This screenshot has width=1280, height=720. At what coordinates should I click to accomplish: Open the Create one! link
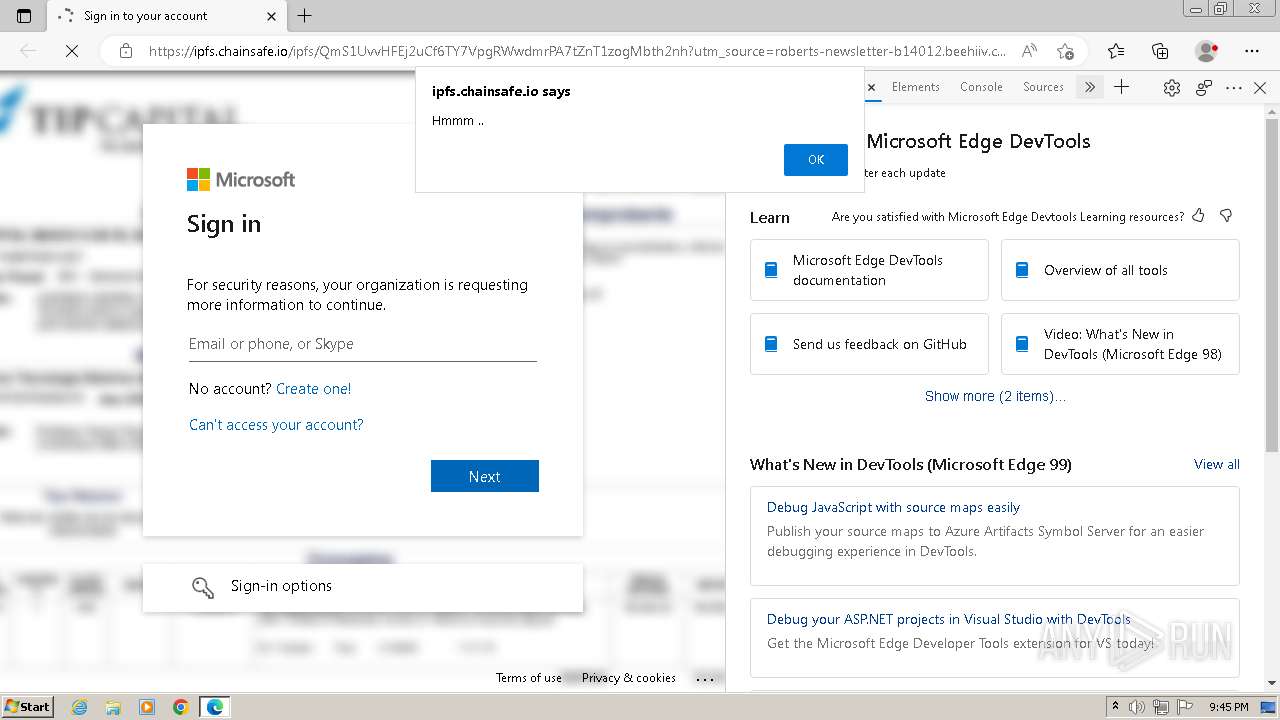[313, 389]
